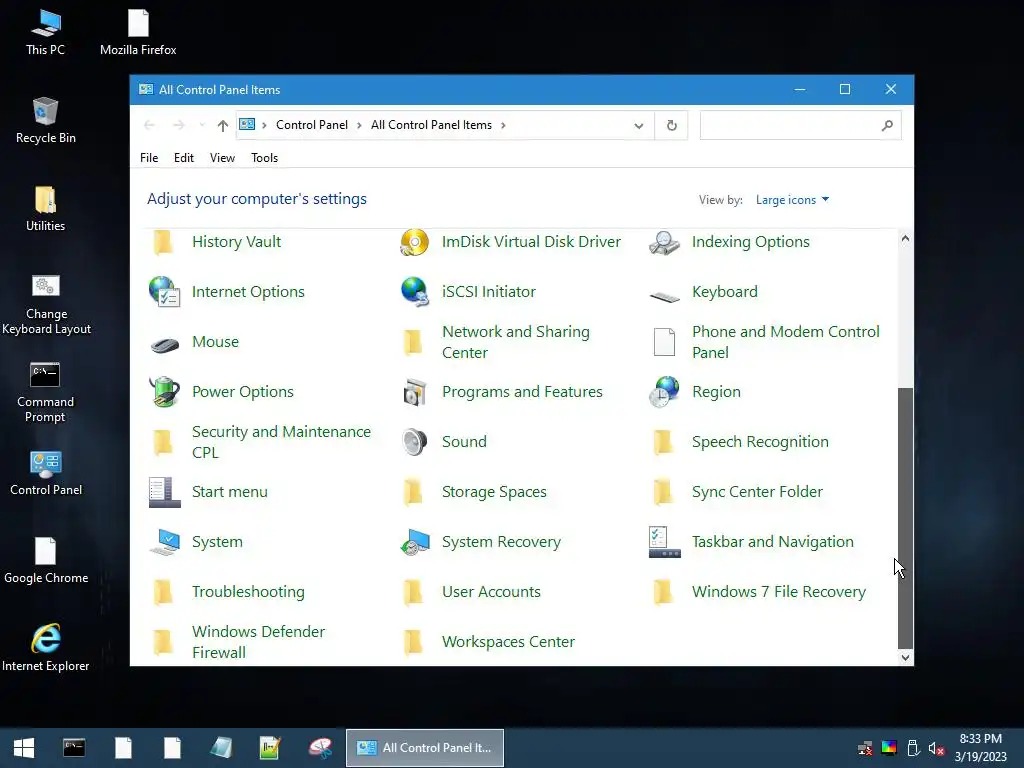
Task: Open Windows 7 File Recovery link
Action: point(778,592)
